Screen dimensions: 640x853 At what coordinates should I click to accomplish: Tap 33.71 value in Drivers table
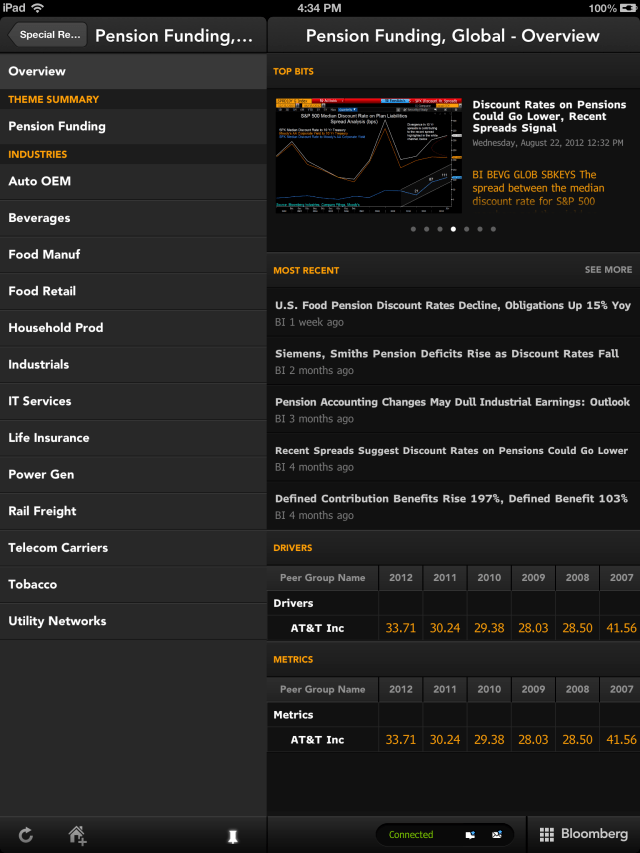(401, 628)
